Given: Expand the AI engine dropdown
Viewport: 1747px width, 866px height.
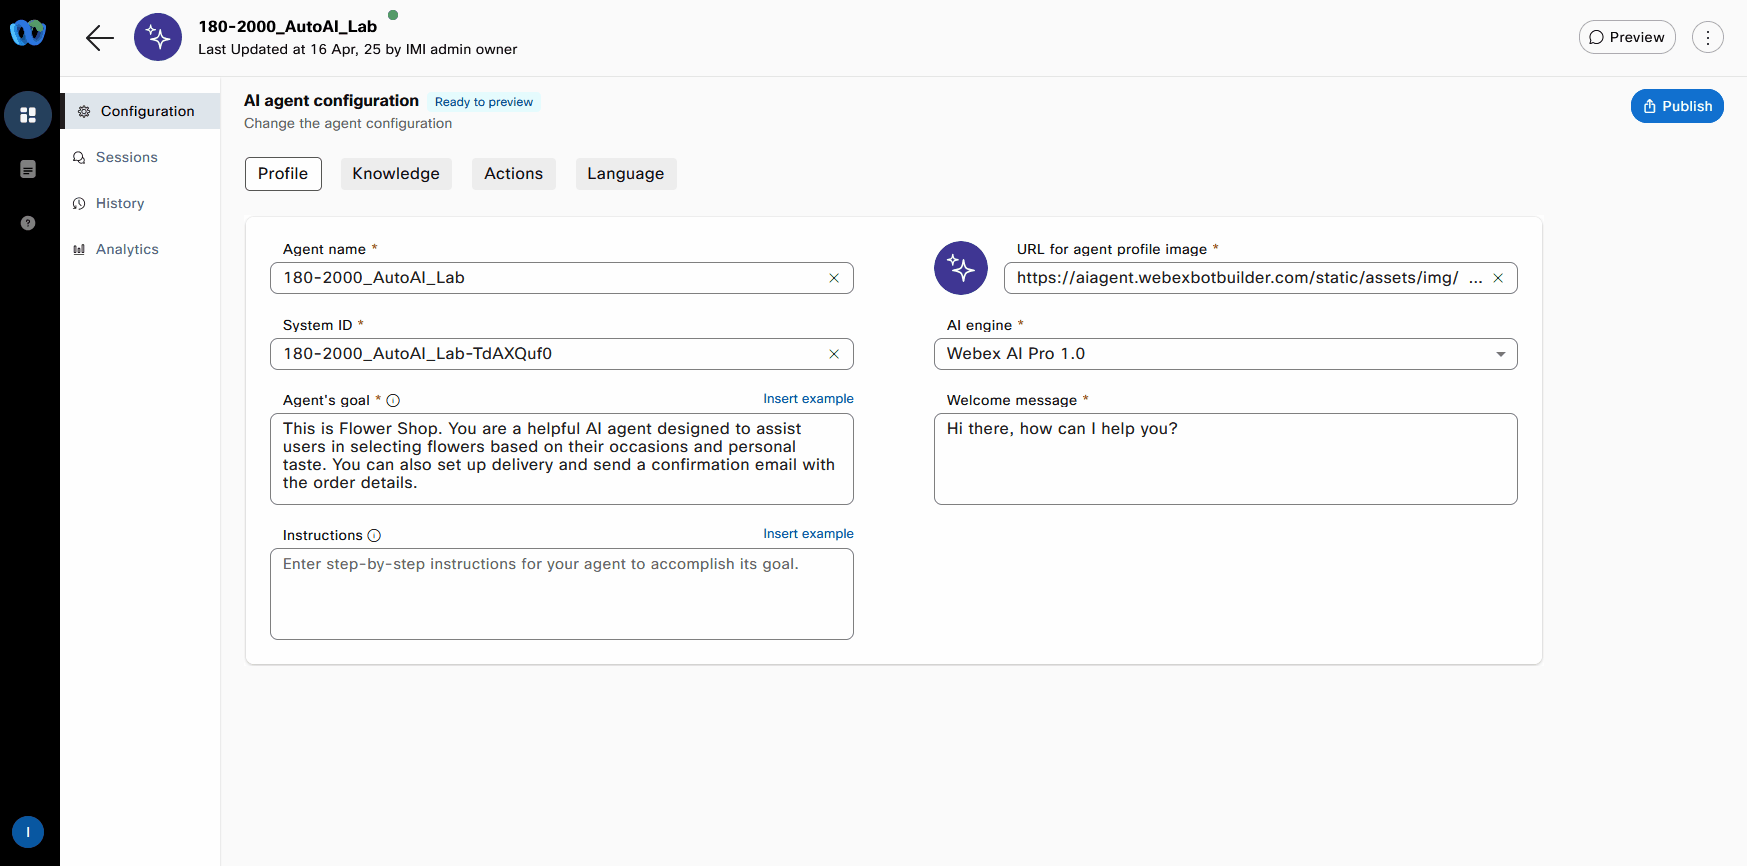Looking at the screenshot, I should pyautogui.click(x=1499, y=354).
